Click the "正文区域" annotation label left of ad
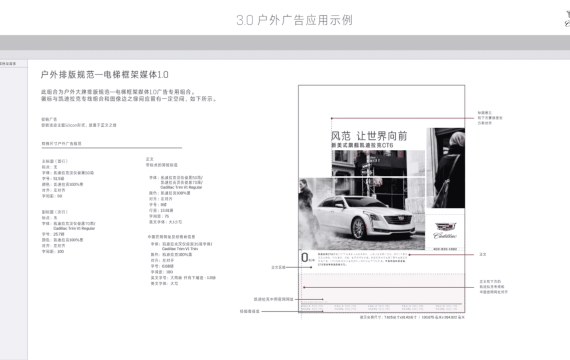This screenshot has height=360, width=570. click(278, 267)
